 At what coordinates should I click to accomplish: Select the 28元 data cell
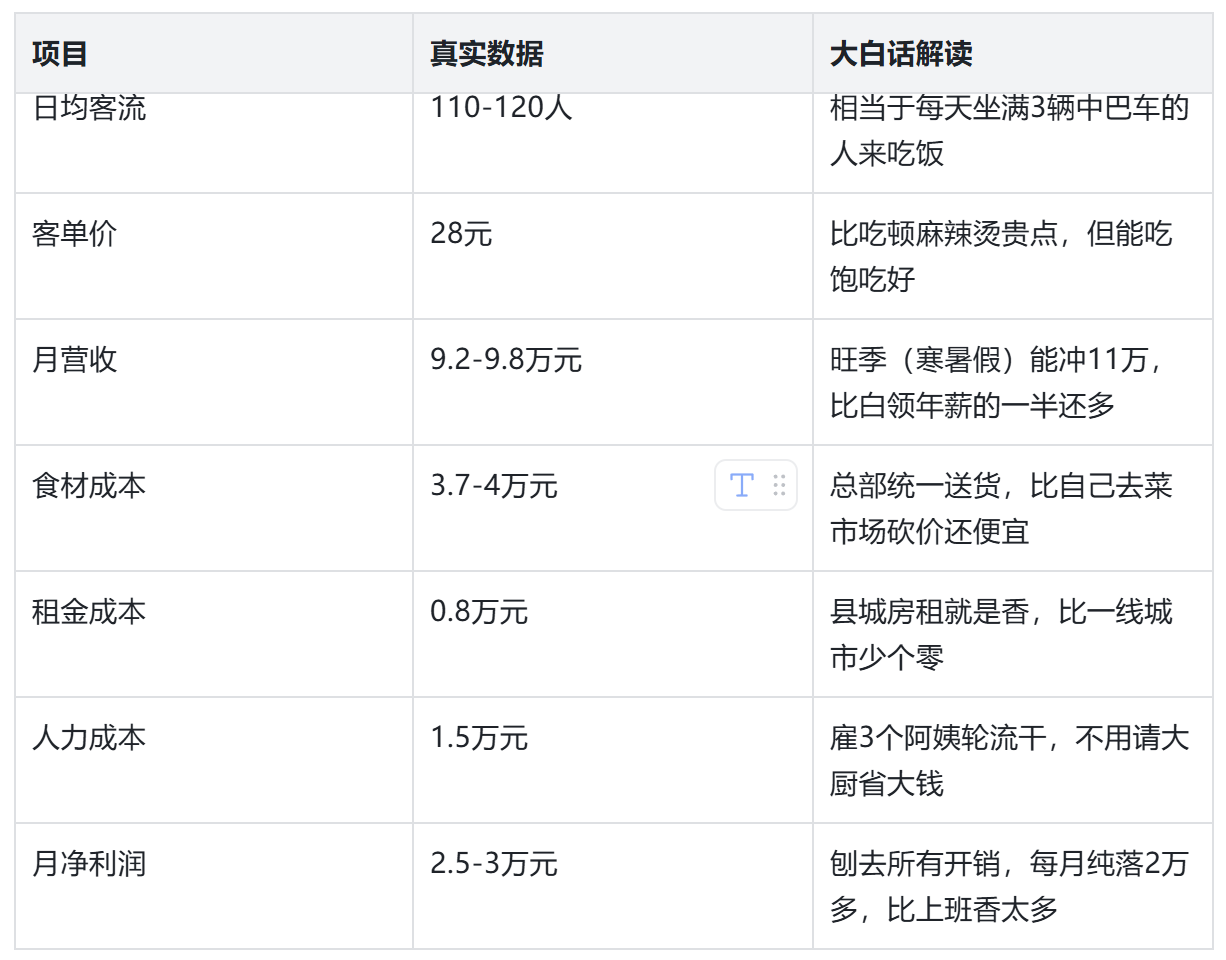coord(461,234)
